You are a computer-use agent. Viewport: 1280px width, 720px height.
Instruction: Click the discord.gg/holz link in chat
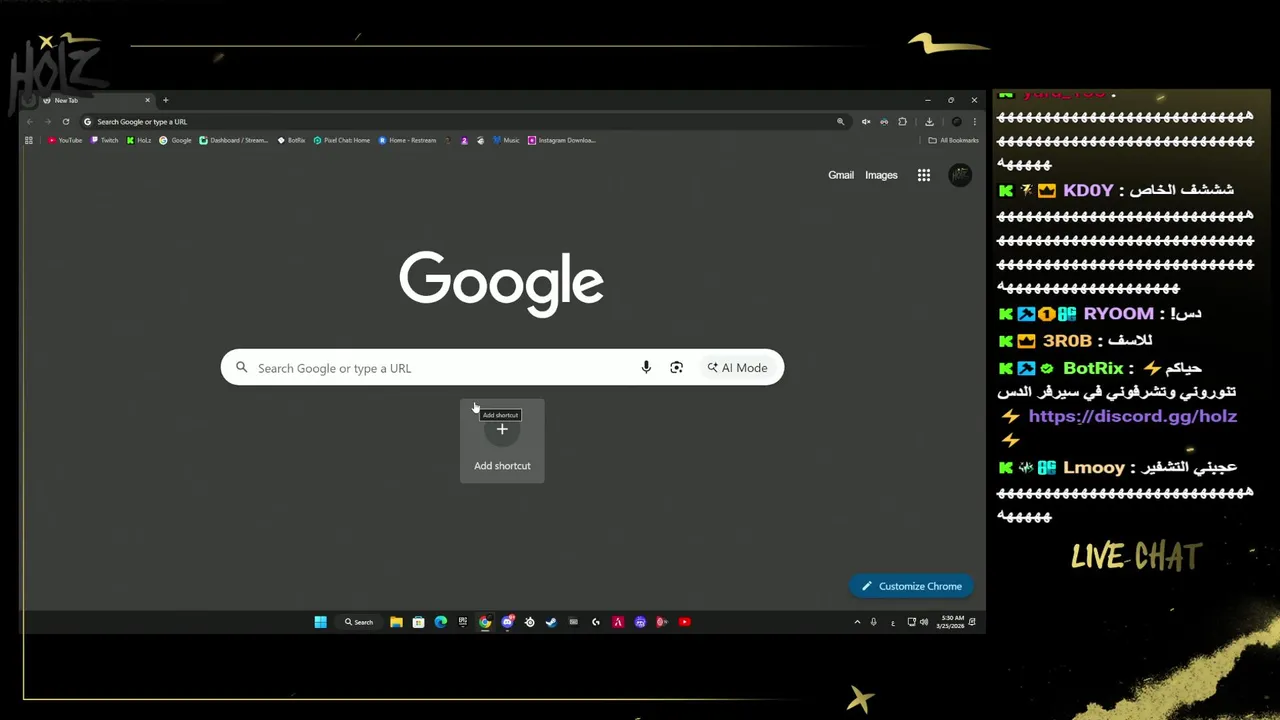pos(1132,416)
